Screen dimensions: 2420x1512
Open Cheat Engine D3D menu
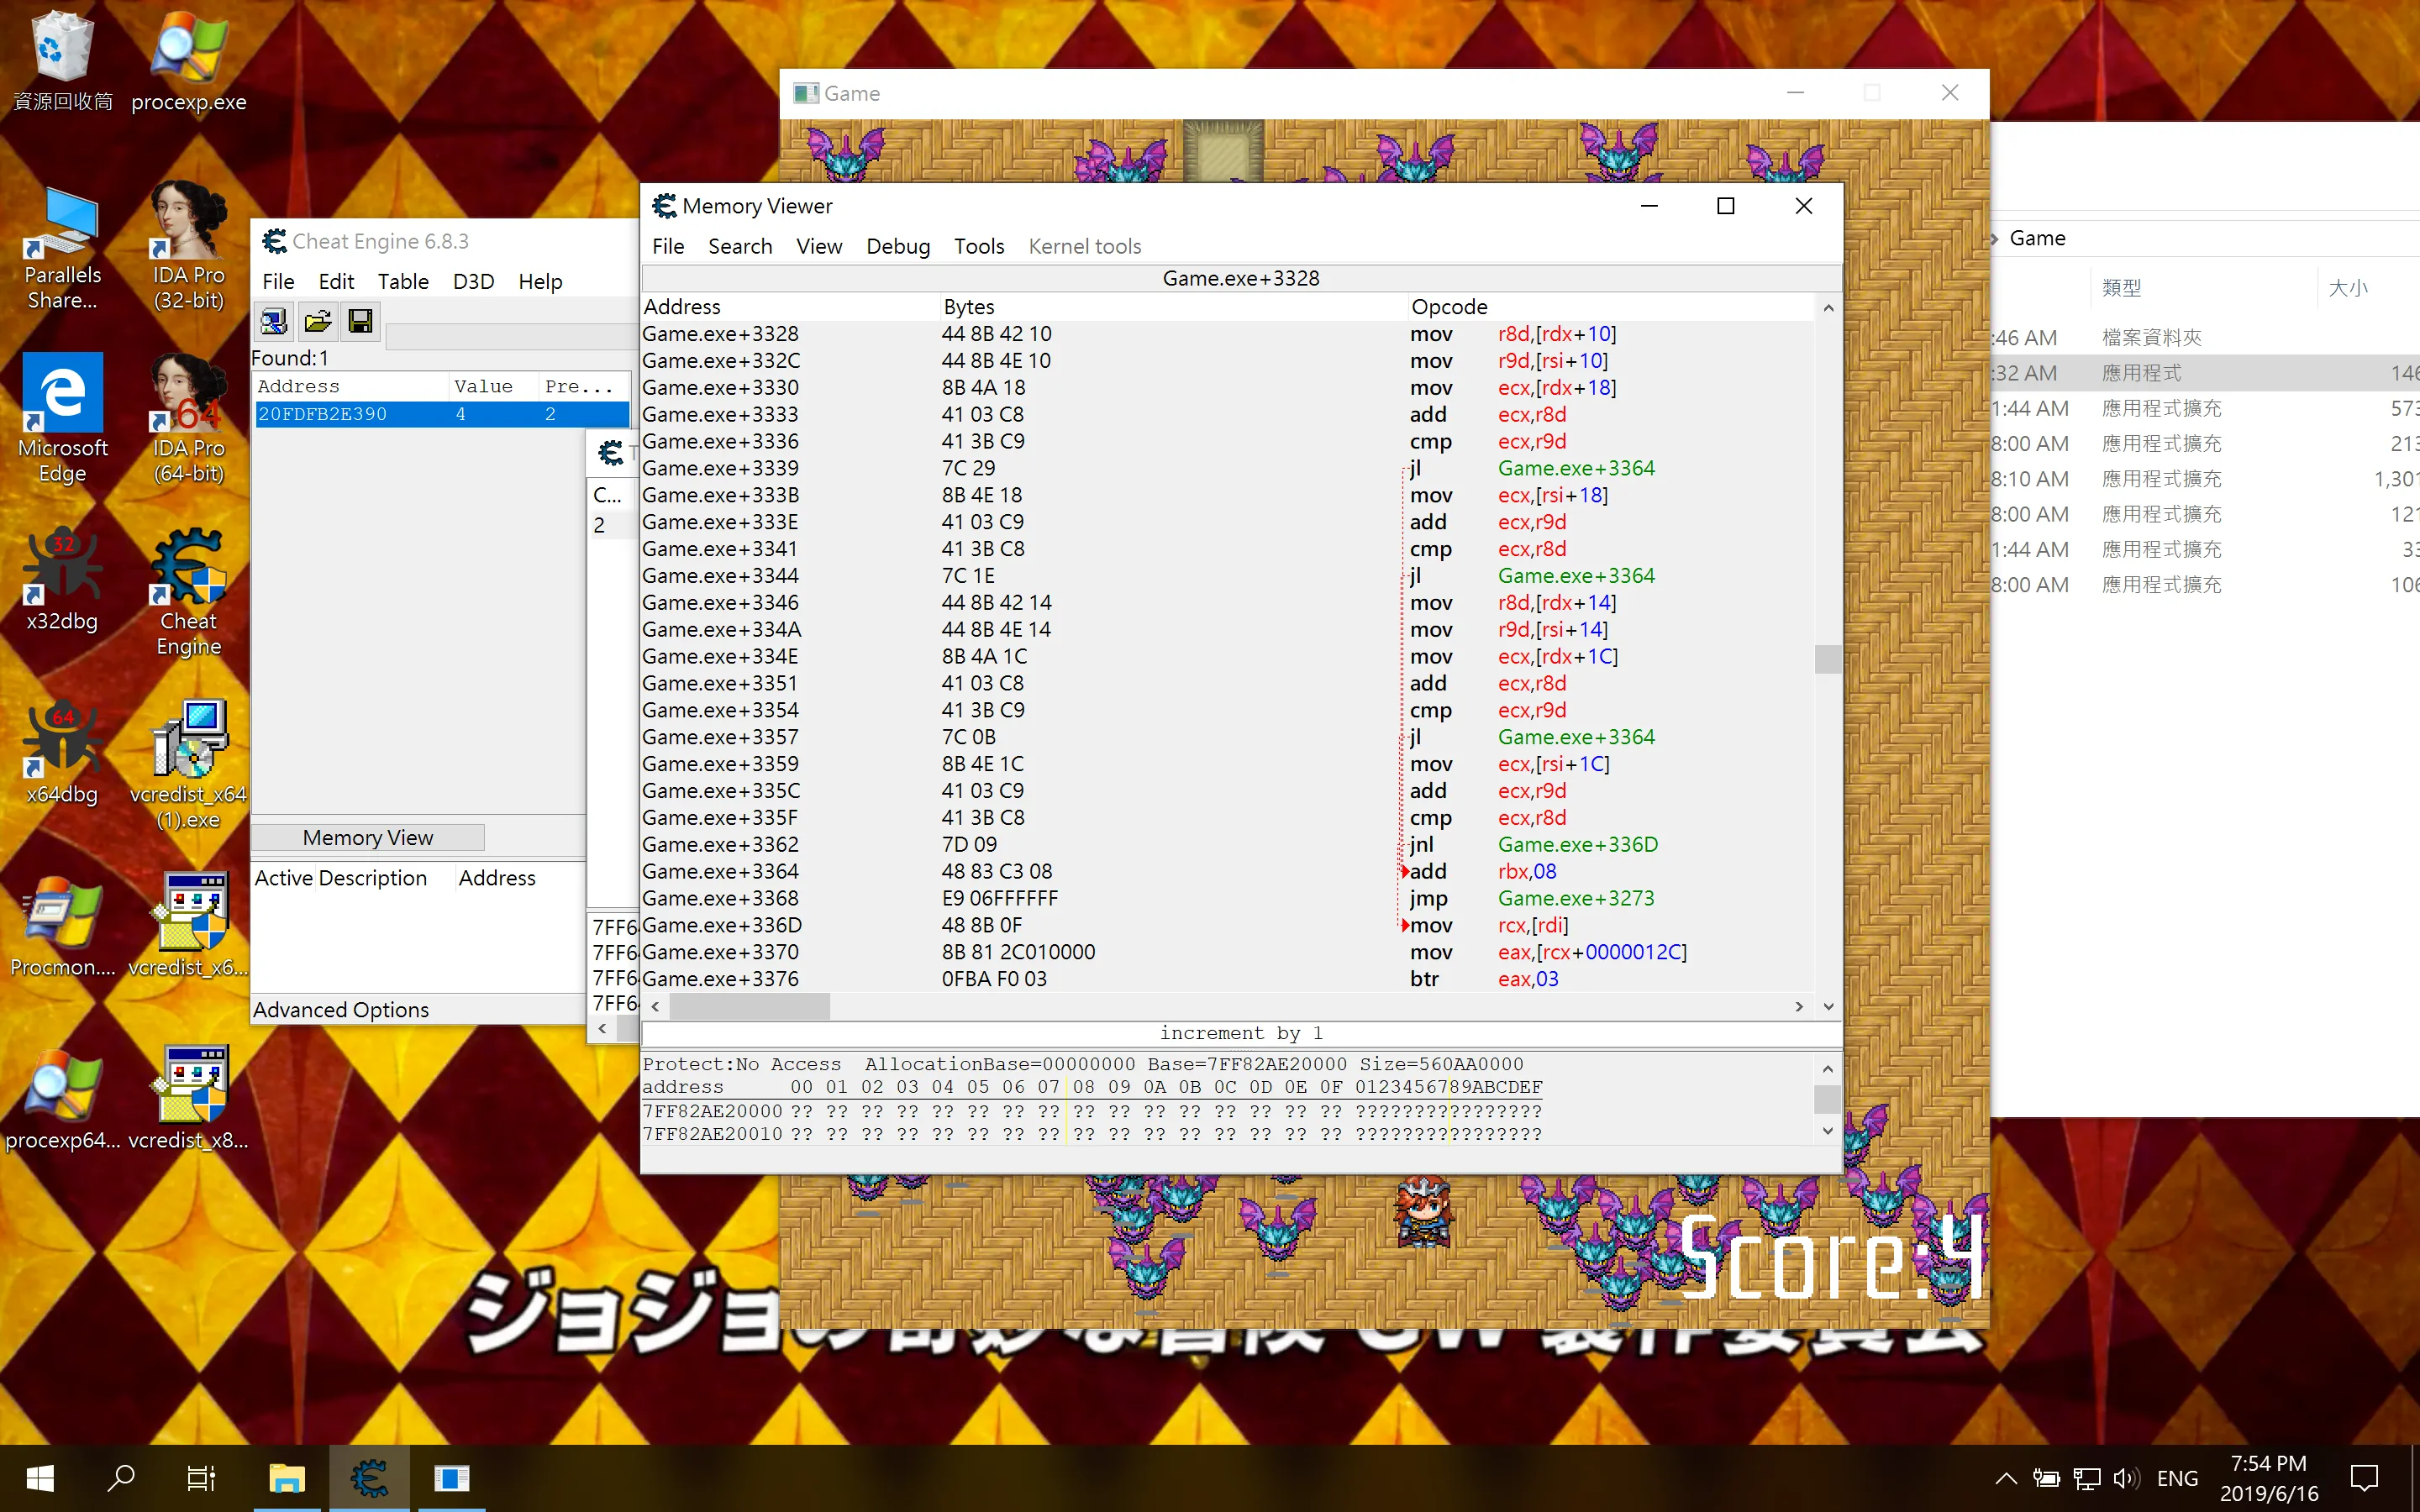473,282
